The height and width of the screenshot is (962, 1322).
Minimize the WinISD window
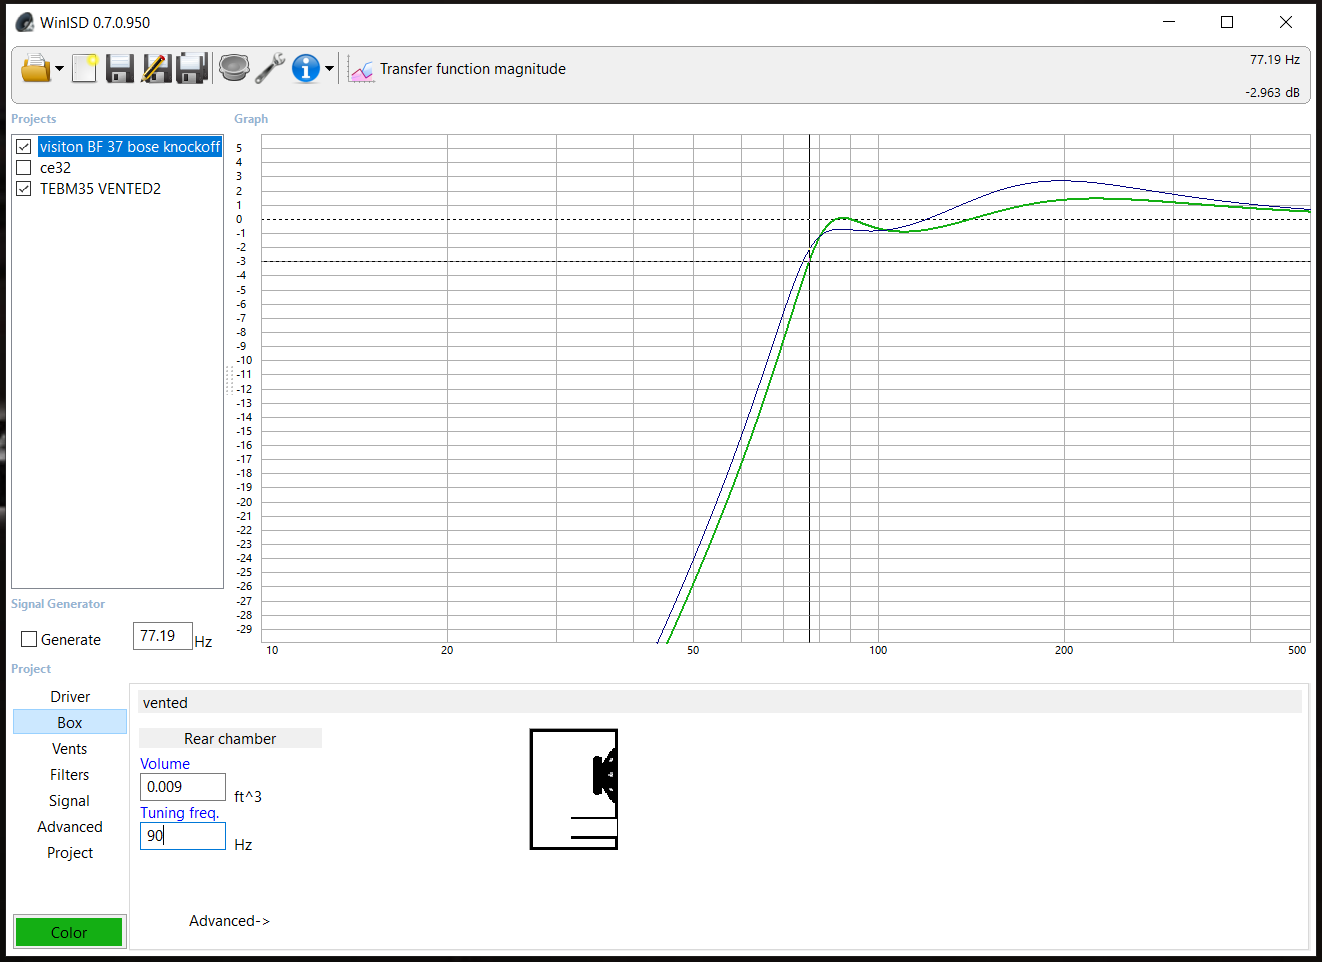[1169, 22]
